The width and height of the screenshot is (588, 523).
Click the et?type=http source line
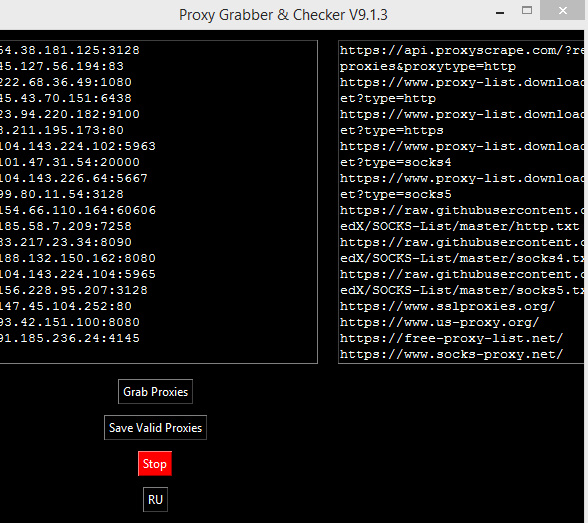[388, 98]
